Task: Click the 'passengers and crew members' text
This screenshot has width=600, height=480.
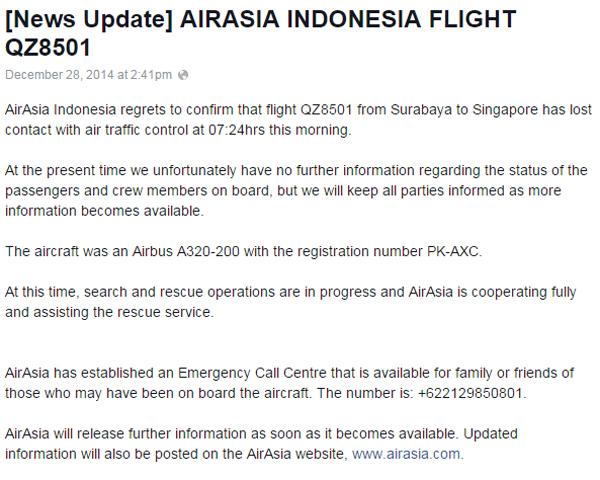Action: coord(100,190)
